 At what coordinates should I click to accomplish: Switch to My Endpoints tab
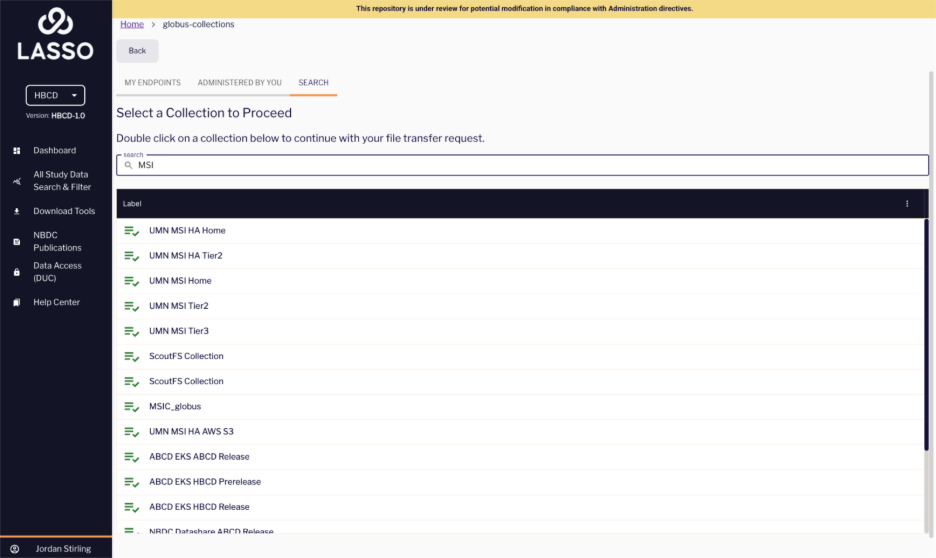[x=152, y=82]
